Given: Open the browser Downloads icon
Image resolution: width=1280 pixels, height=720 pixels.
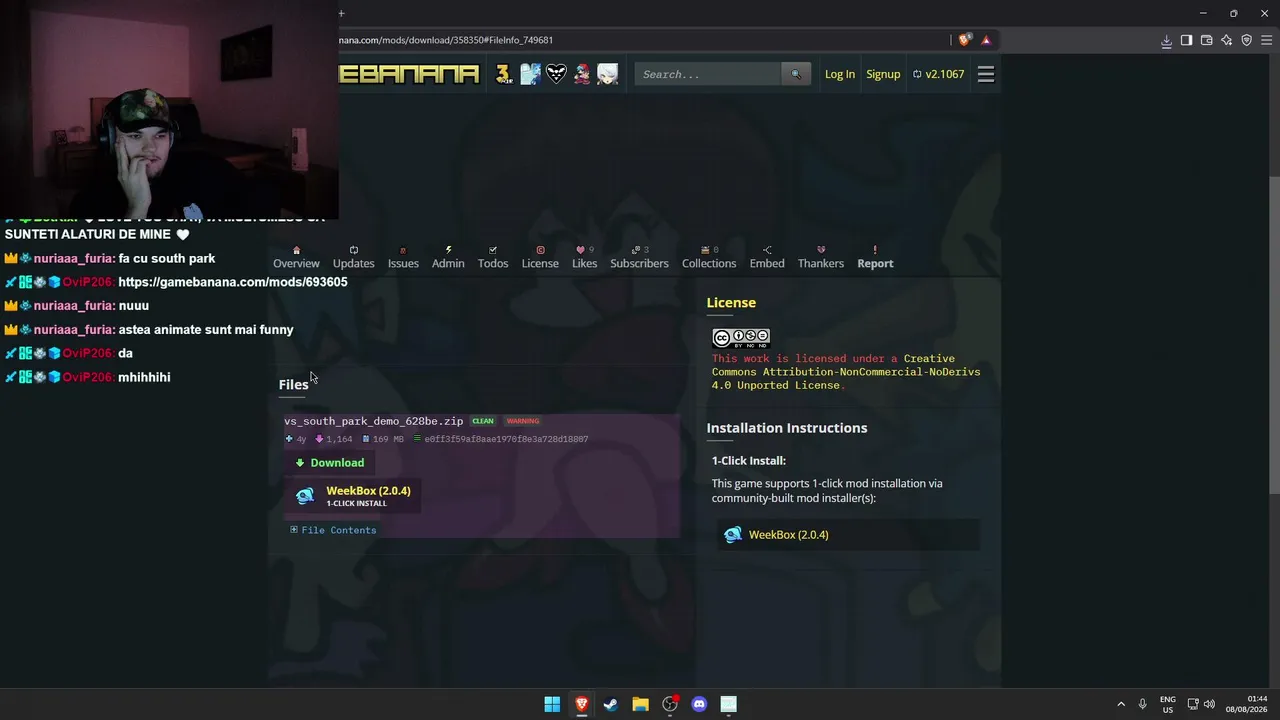Looking at the screenshot, I should [x=1166, y=40].
